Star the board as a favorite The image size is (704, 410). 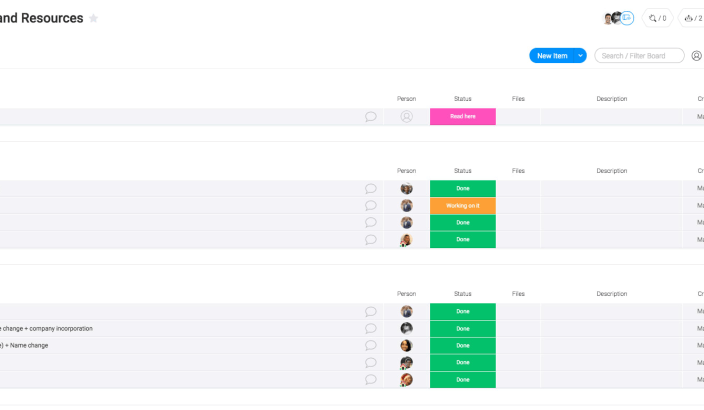pos(93,18)
